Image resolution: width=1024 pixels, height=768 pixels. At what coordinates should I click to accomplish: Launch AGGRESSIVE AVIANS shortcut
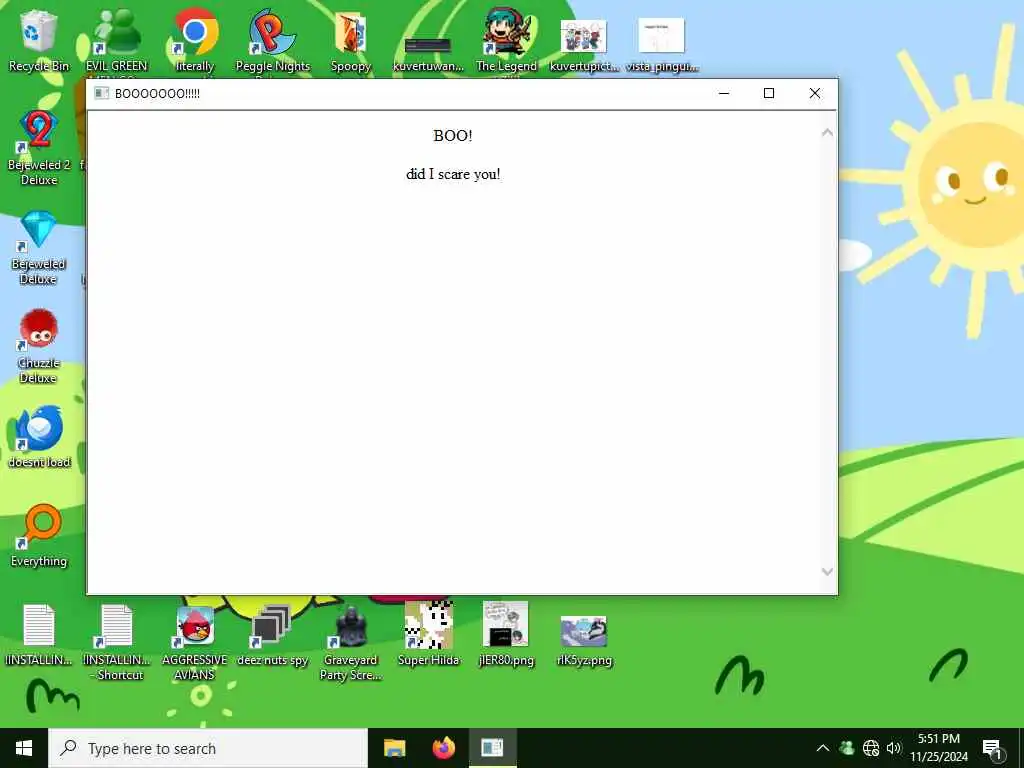tap(195, 643)
